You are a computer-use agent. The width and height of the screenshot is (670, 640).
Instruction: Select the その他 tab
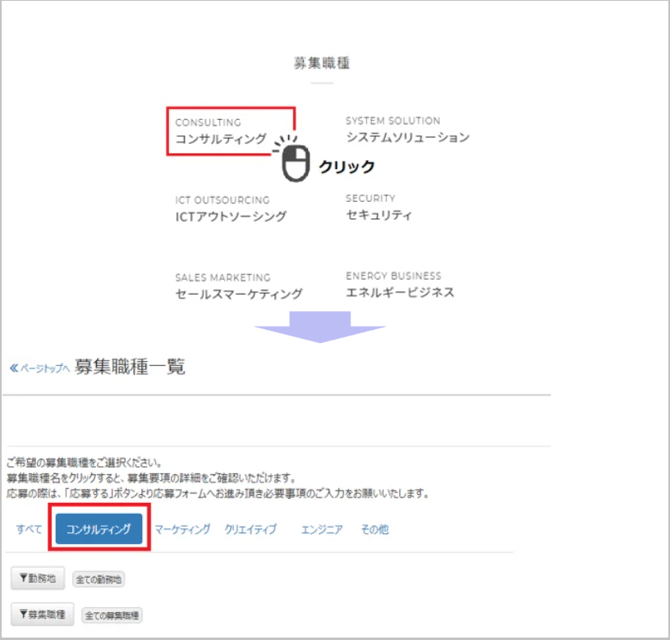click(x=374, y=529)
